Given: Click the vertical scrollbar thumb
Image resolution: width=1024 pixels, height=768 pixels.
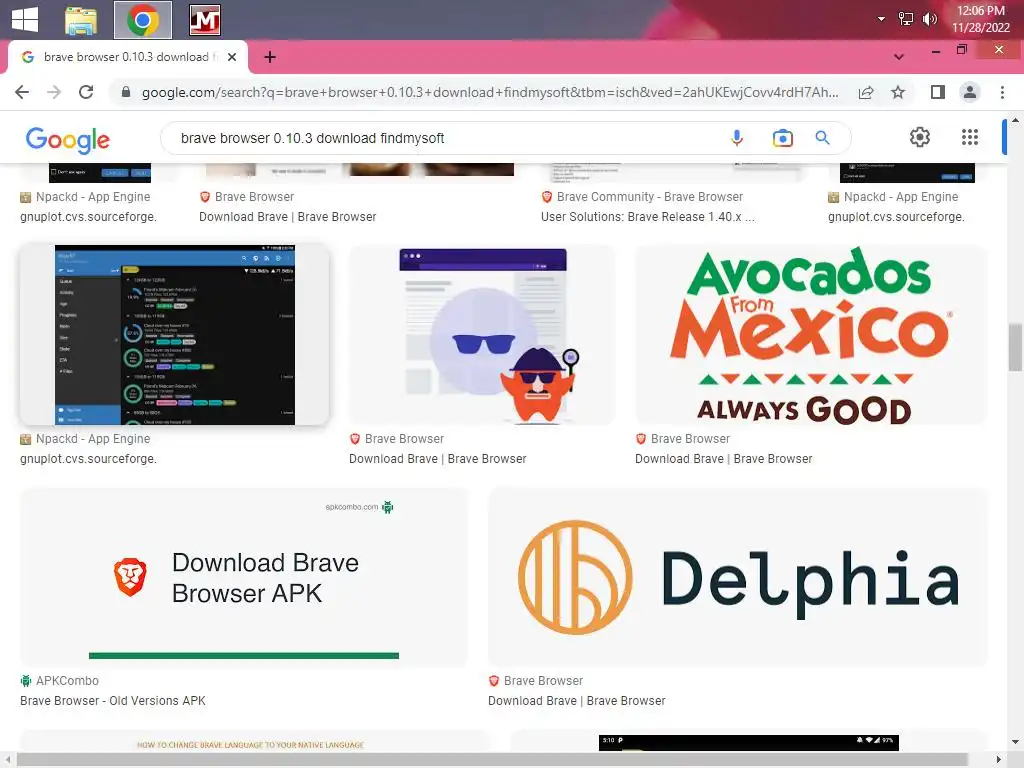Looking at the screenshot, I should pos(1014,347).
